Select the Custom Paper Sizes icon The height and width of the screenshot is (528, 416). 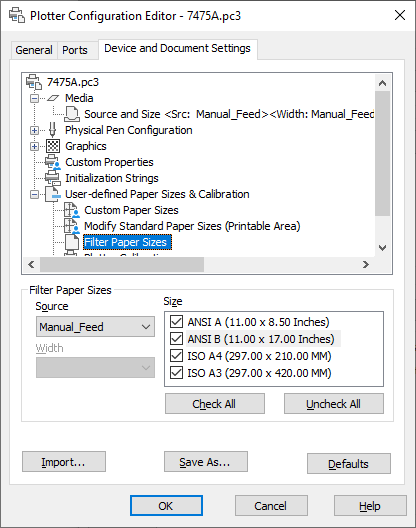[x=72, y=210]
